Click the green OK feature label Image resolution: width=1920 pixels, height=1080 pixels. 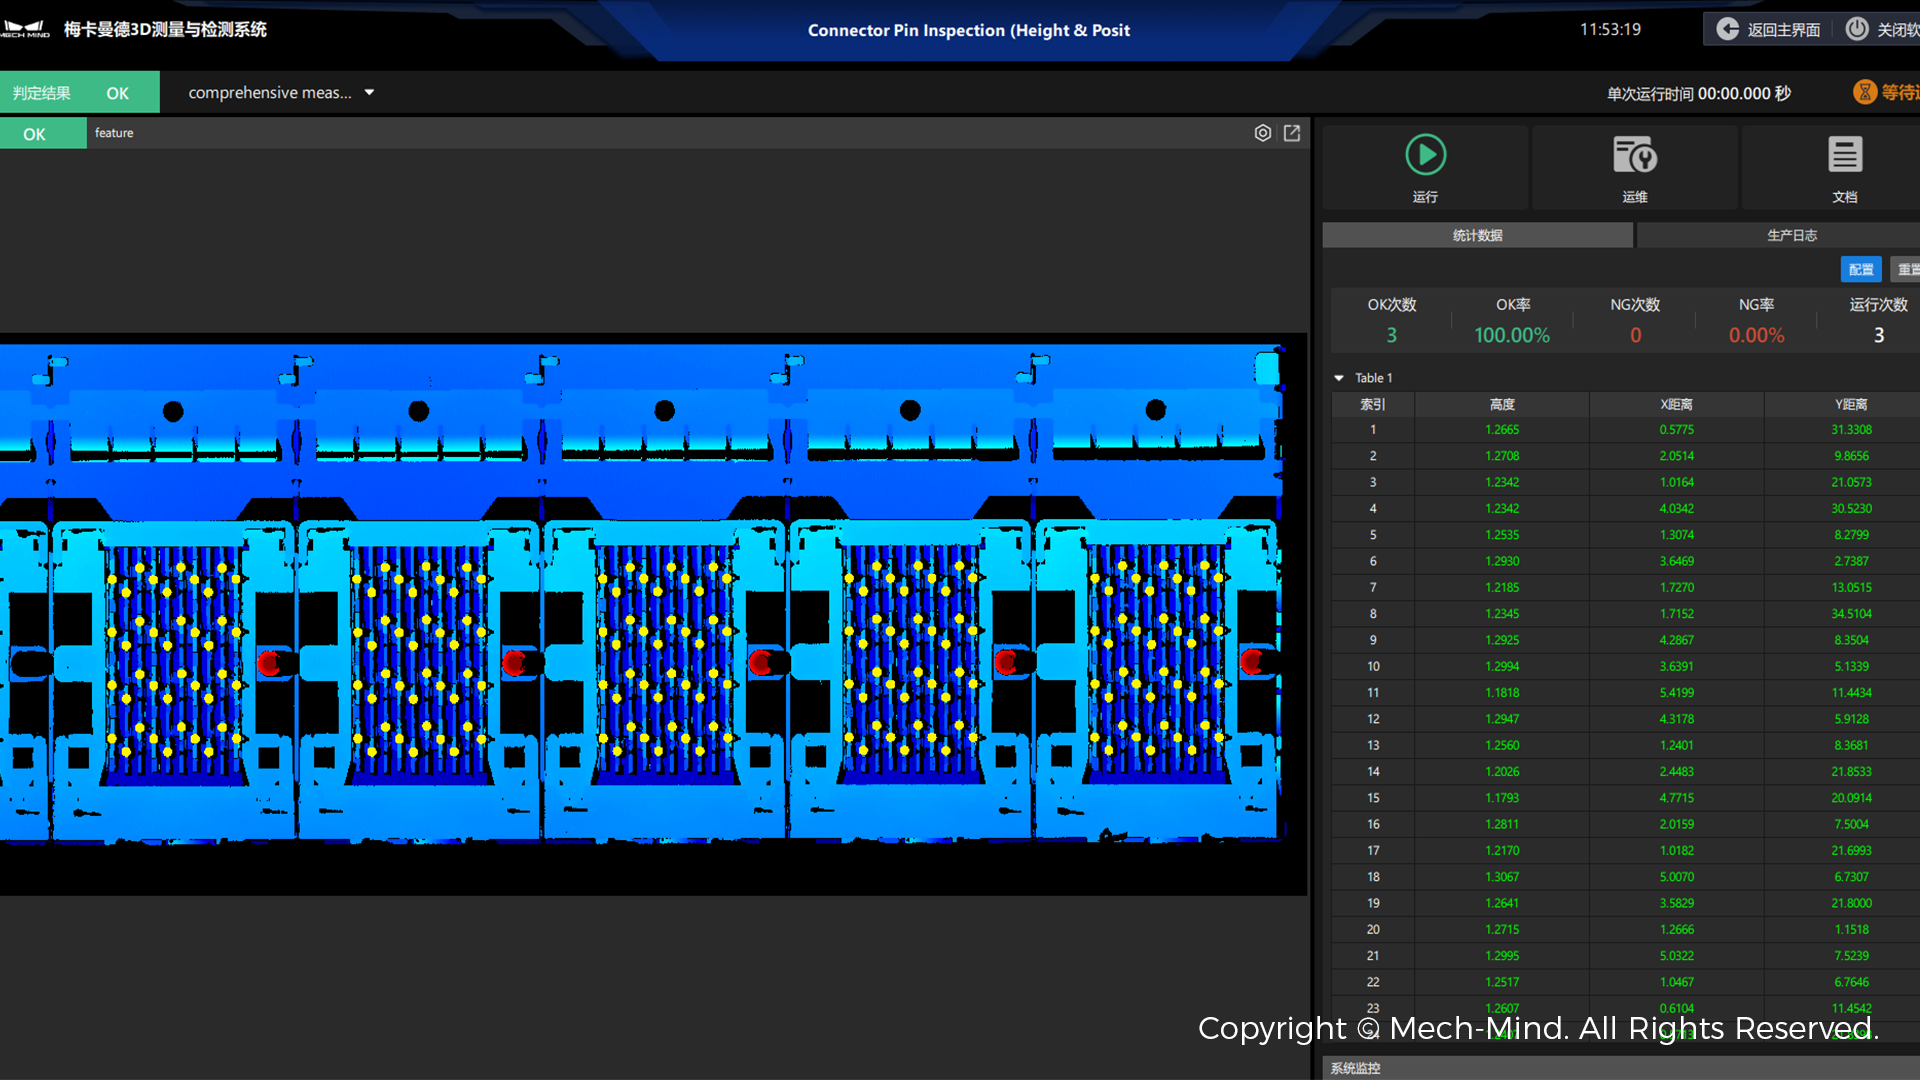(x=35, y=134)
